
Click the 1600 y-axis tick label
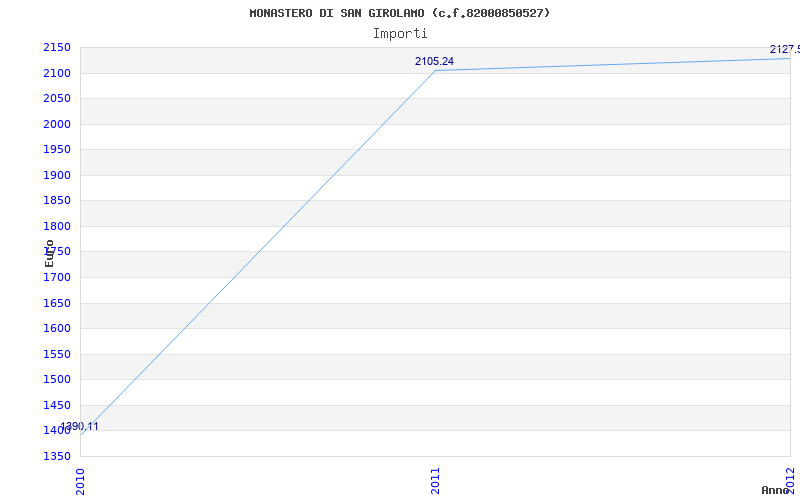[x=57, y=329]
